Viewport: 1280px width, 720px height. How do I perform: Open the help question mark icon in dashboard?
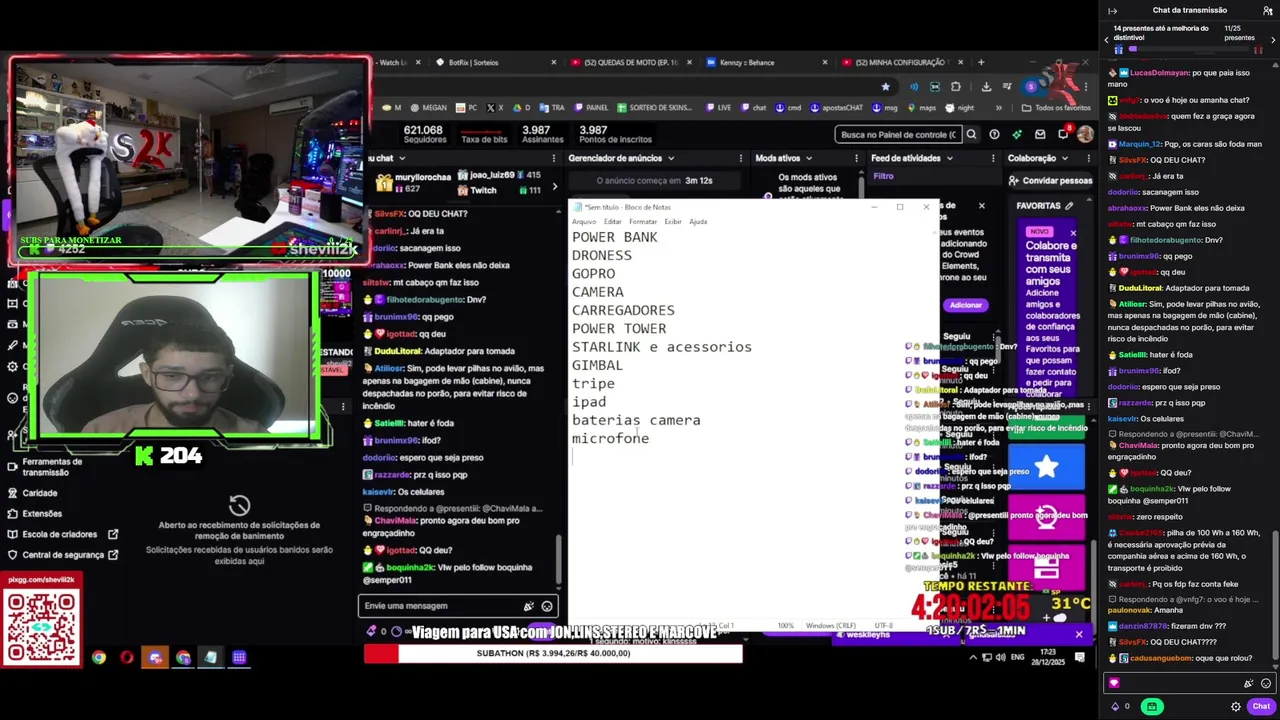[994, 134]
